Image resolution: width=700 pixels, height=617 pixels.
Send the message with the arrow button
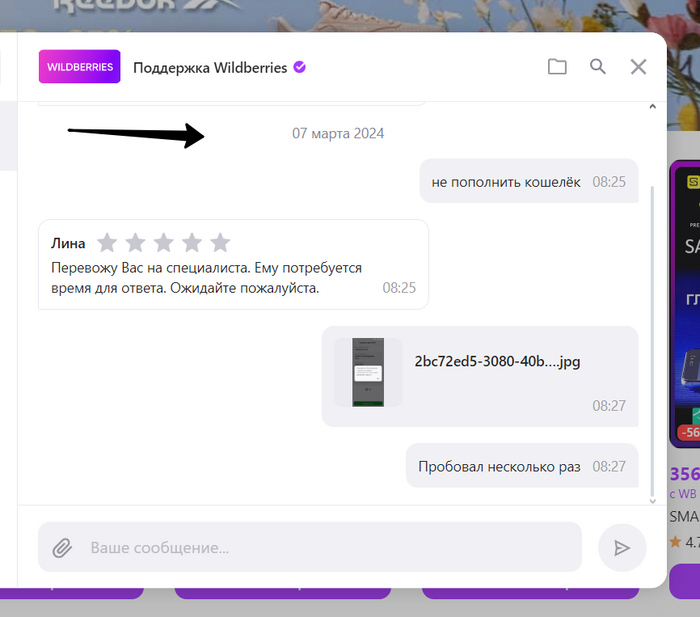[622, 548]
